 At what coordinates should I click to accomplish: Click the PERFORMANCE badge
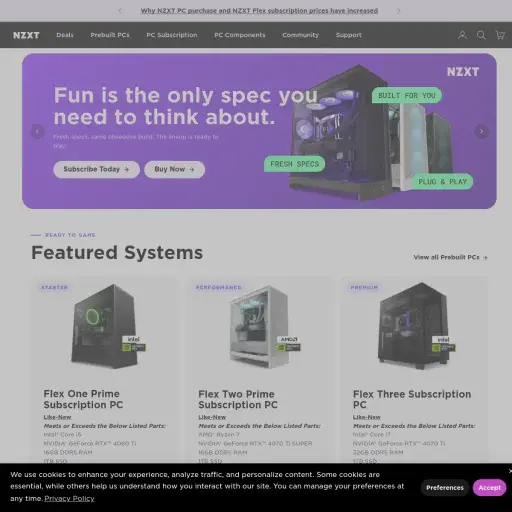218,287
